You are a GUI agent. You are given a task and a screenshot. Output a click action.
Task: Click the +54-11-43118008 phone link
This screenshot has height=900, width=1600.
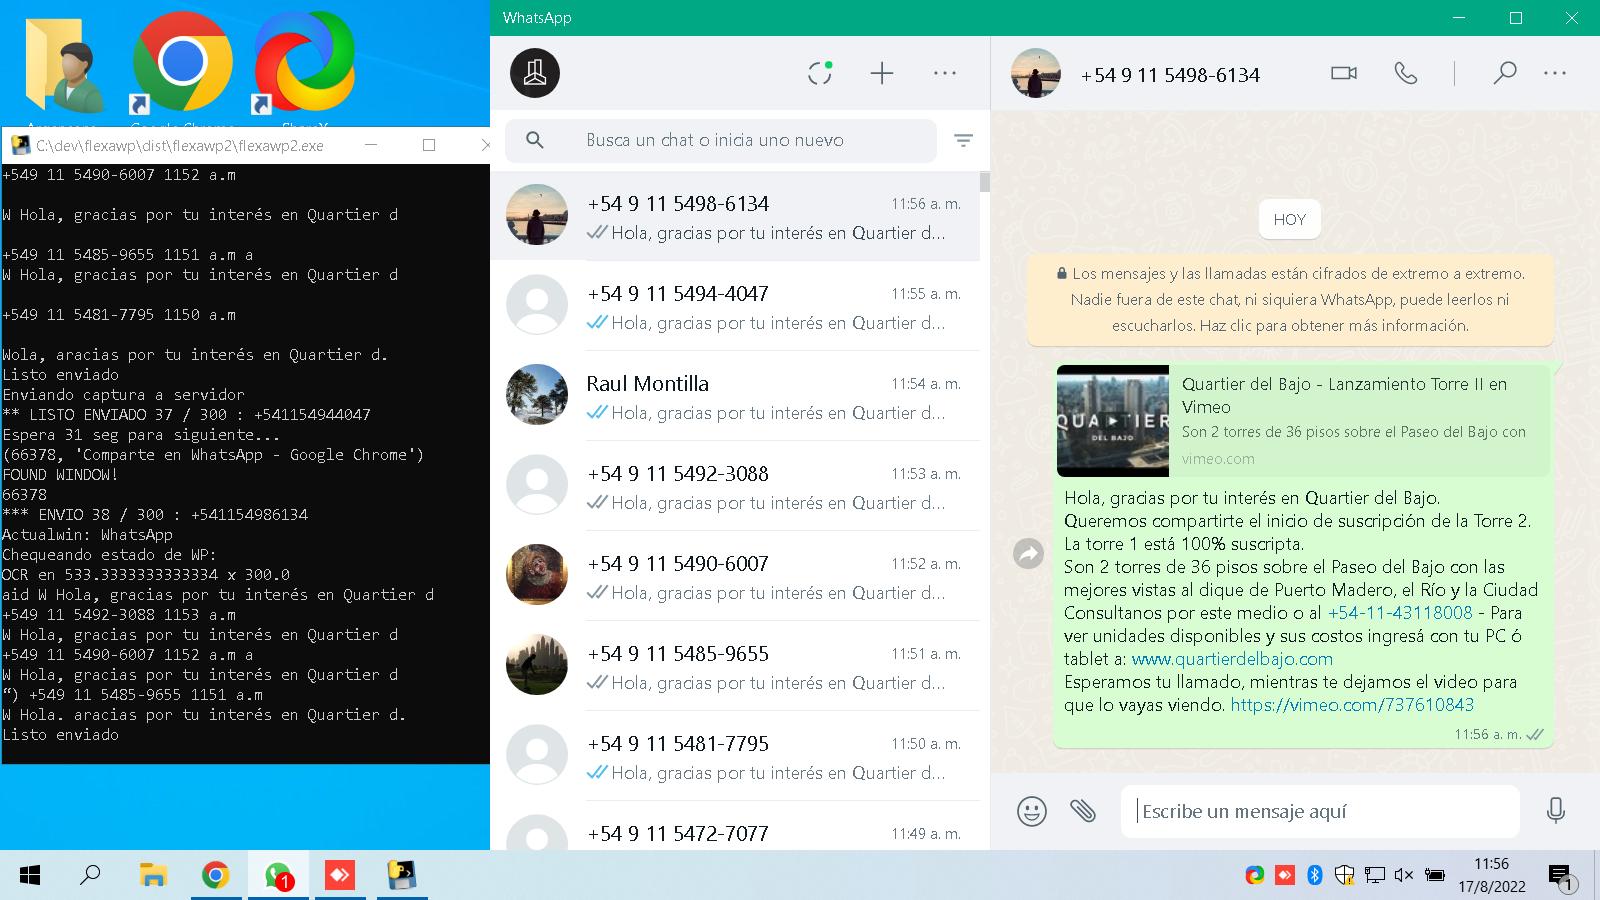tap(1400, 613)
